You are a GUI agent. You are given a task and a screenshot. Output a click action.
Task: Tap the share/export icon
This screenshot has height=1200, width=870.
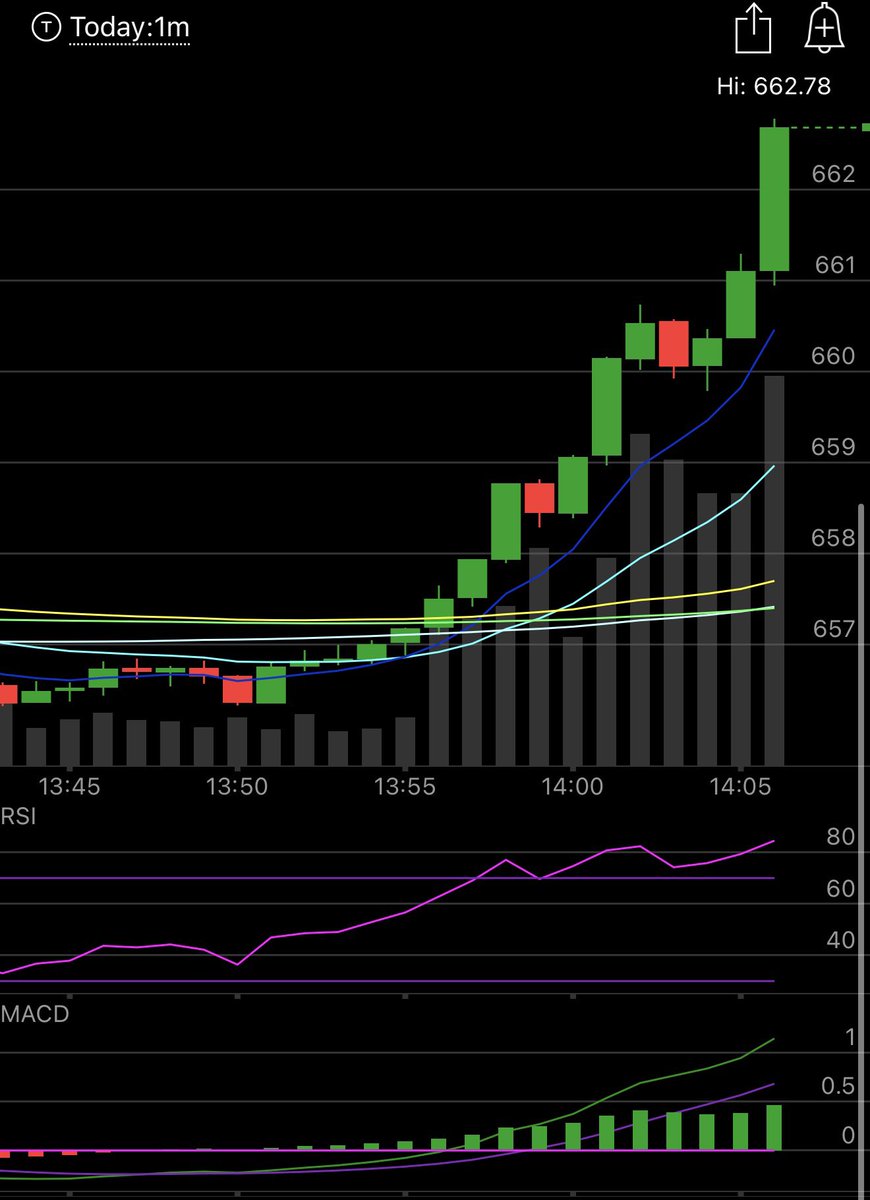click(x=752, y=28)
